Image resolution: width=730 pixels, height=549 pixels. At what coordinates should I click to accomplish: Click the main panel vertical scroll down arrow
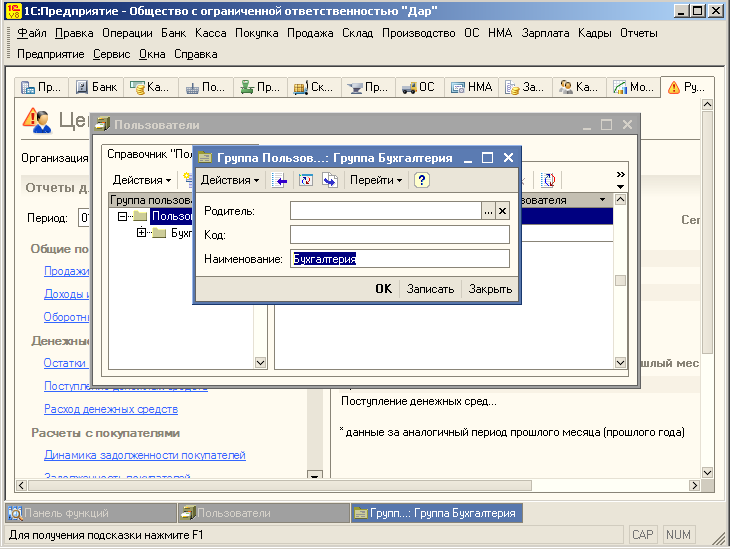tap(707, 472)
